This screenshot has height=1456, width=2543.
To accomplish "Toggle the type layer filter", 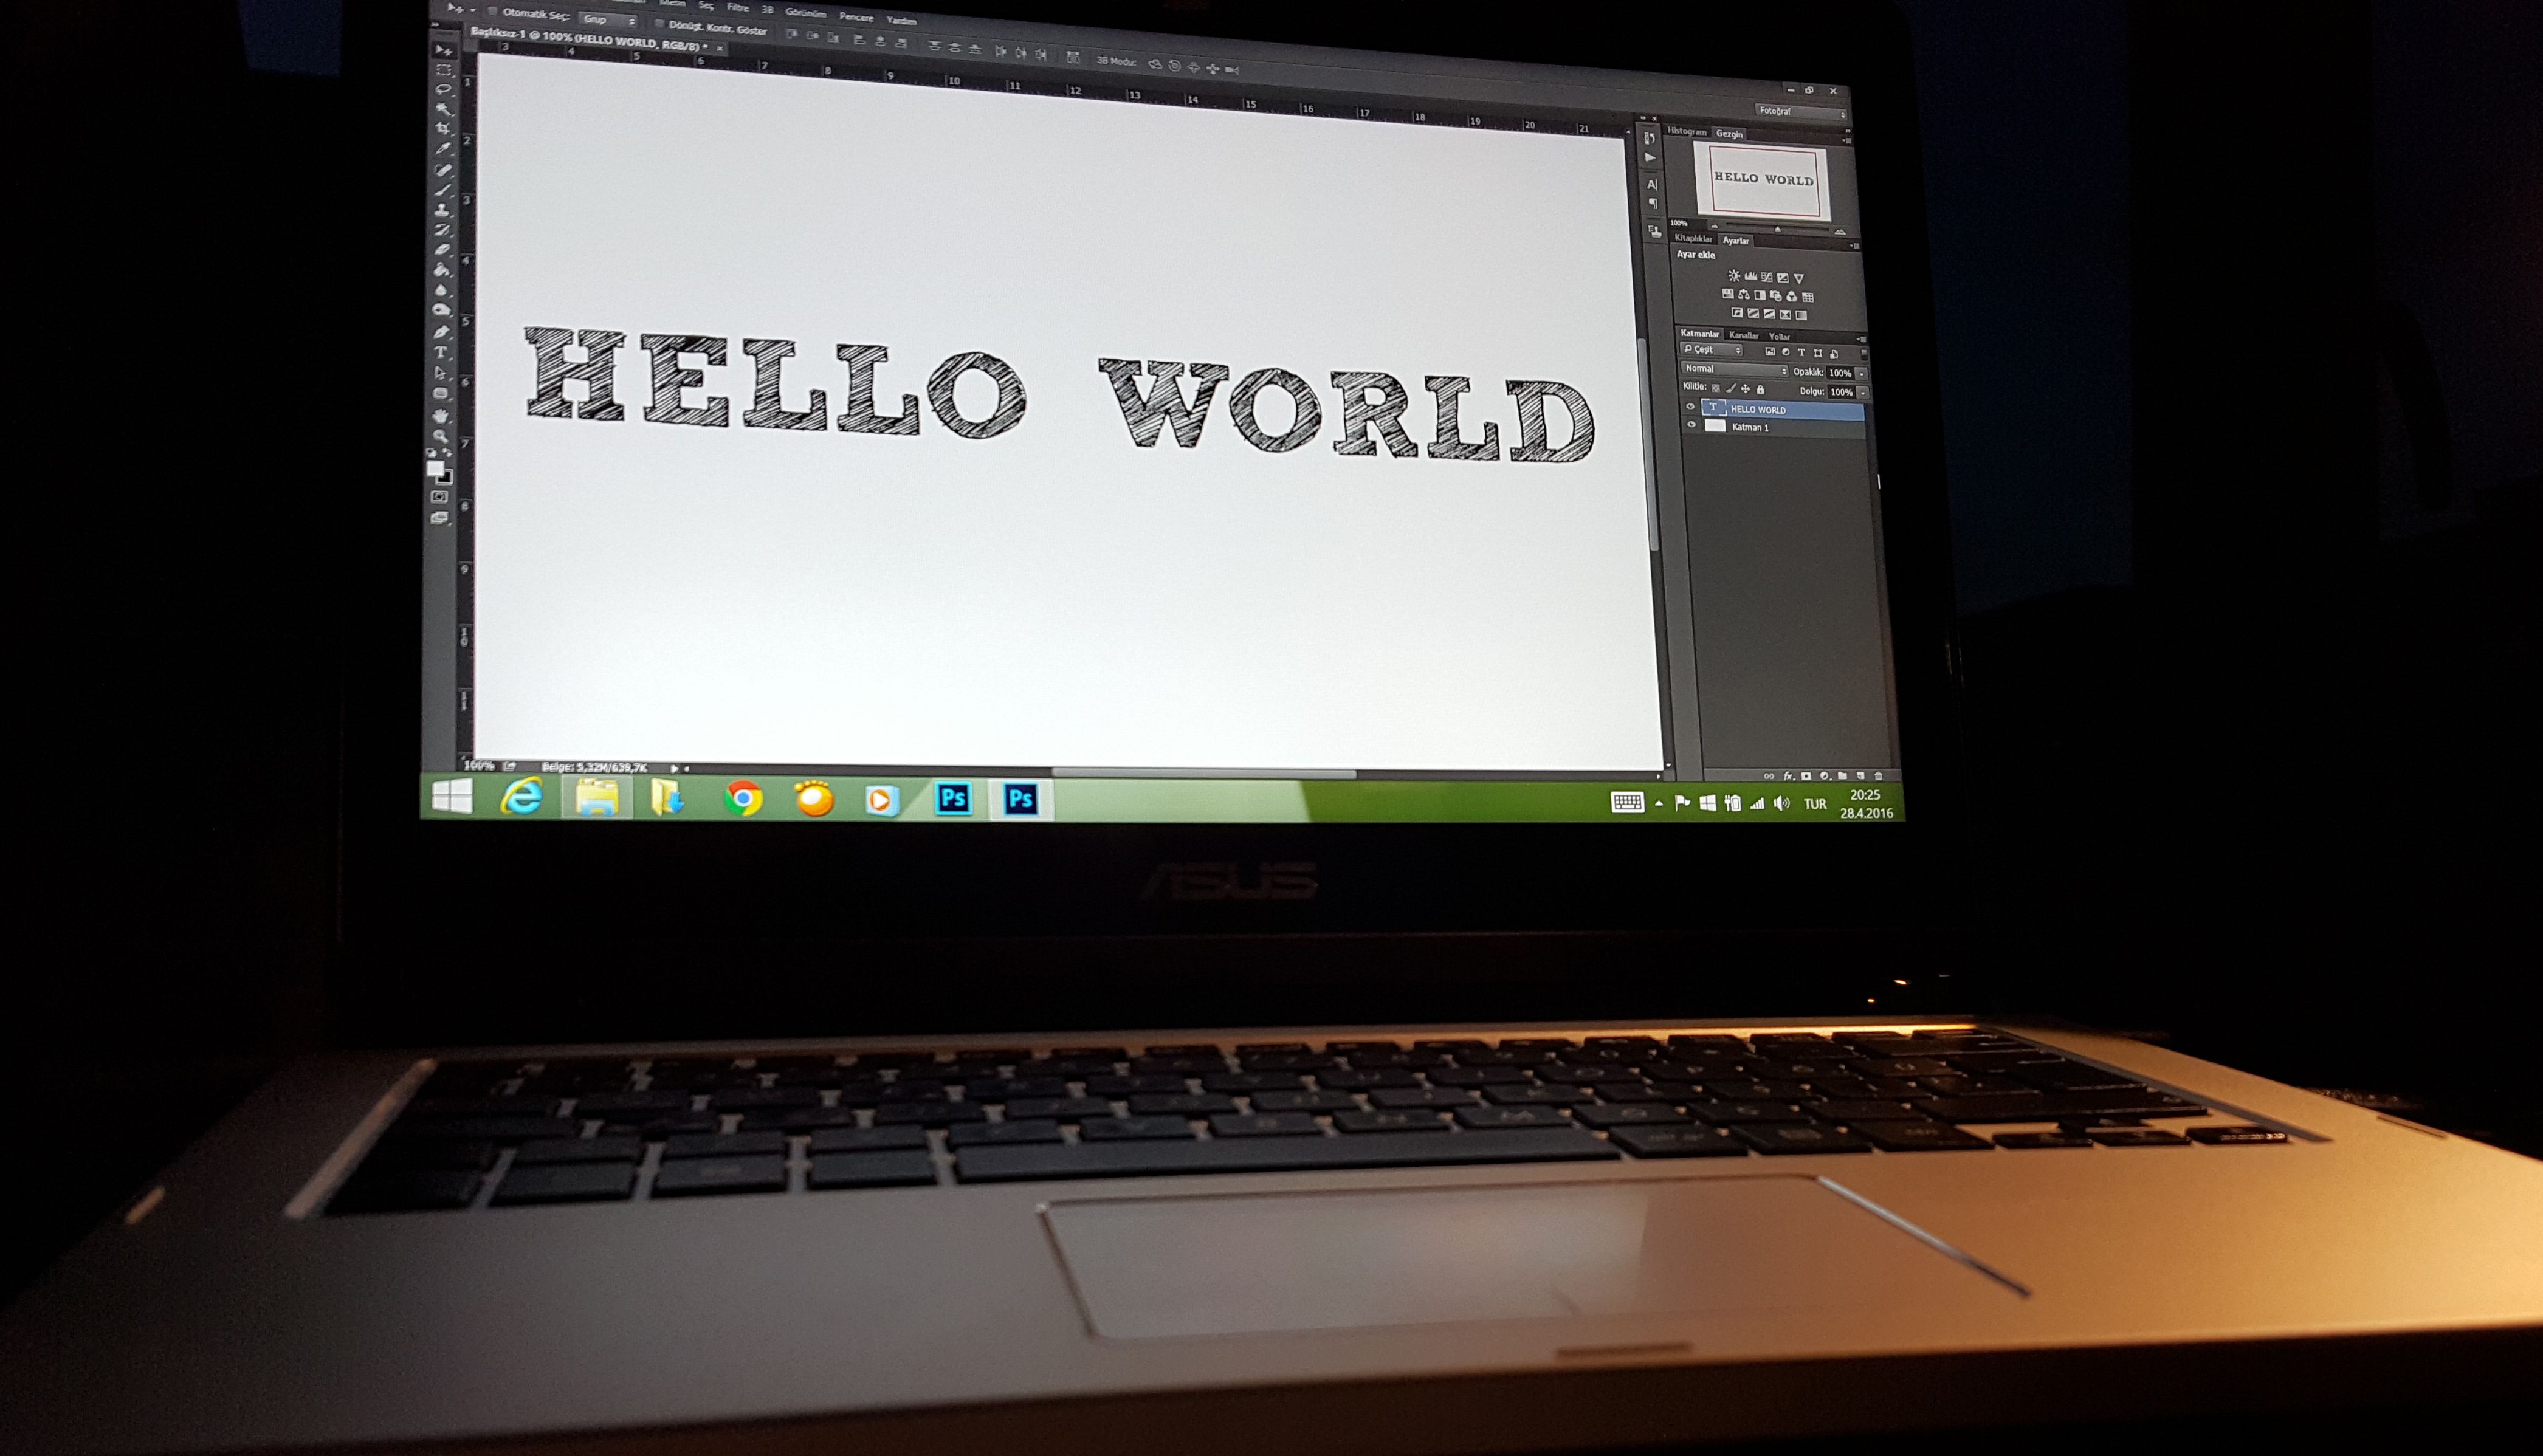I will (x=1802, y=353).
